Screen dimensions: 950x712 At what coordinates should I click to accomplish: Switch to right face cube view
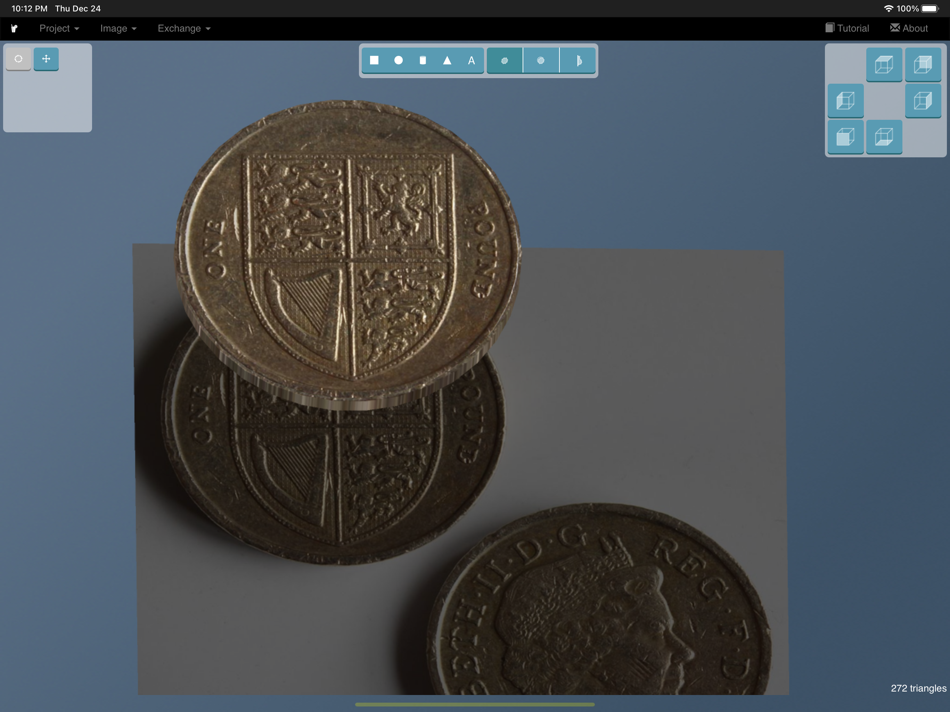[923, 100]
